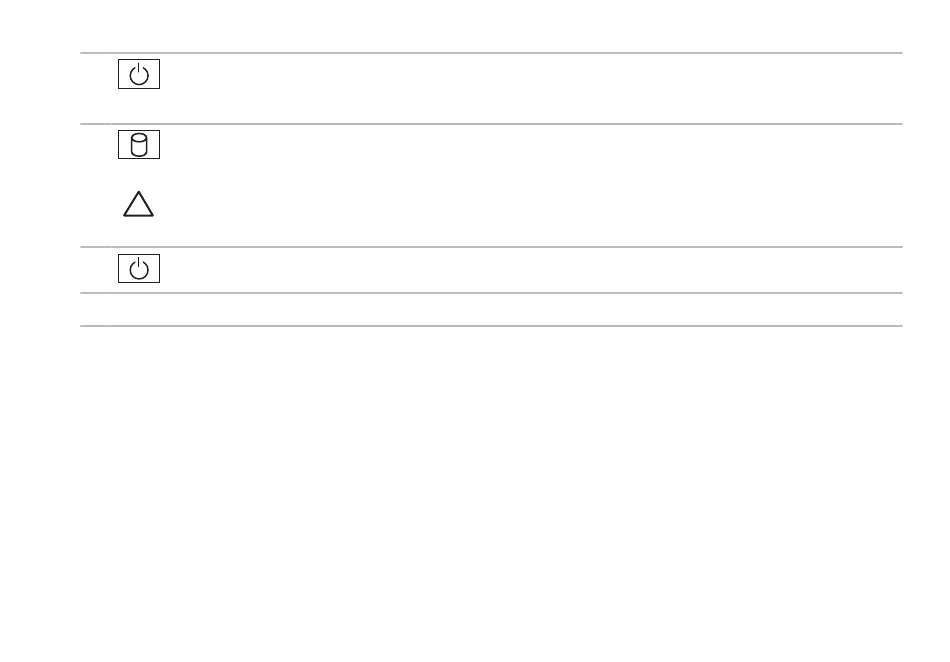Click the power icon in the top row
This screenshot has width=950, height=662.
coord(139,74)
